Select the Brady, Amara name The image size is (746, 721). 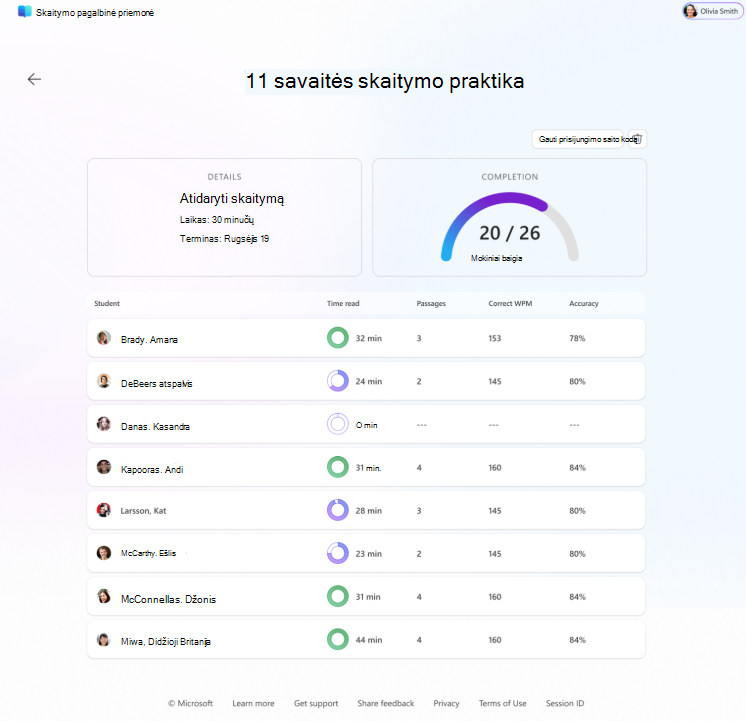coord(149,339)
